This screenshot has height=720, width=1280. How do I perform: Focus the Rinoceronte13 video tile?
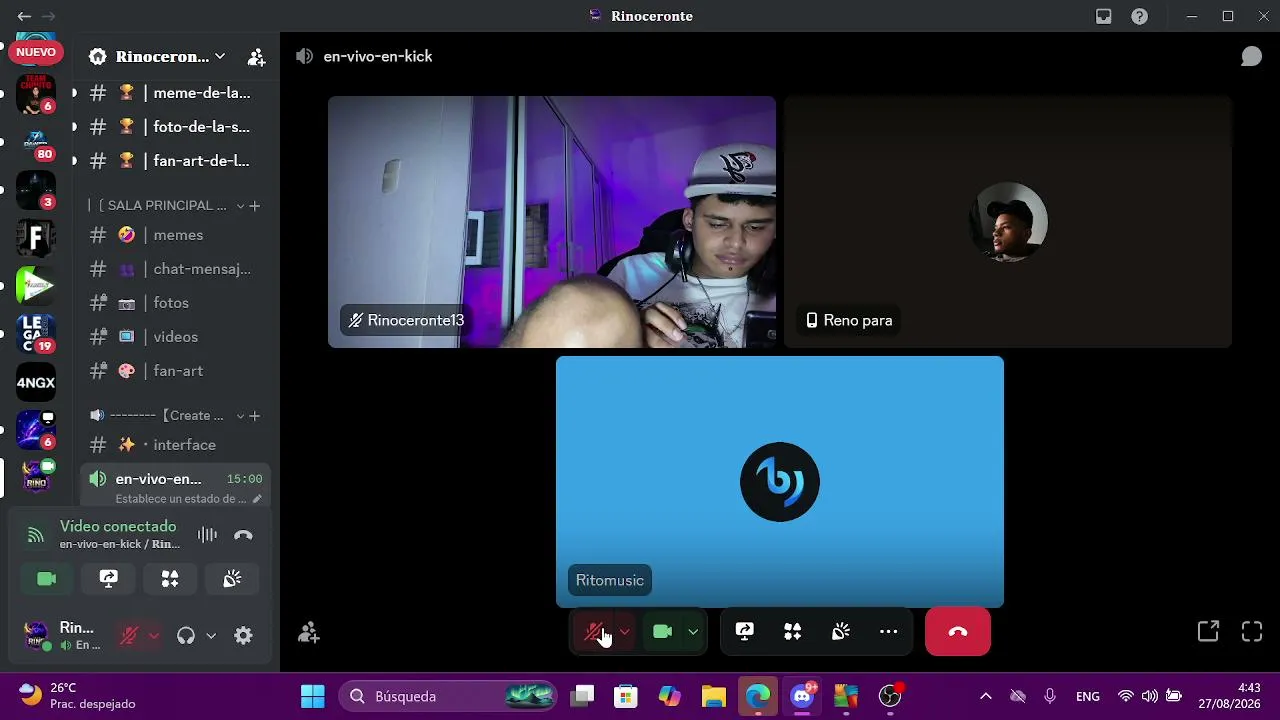tap(552, 222)
